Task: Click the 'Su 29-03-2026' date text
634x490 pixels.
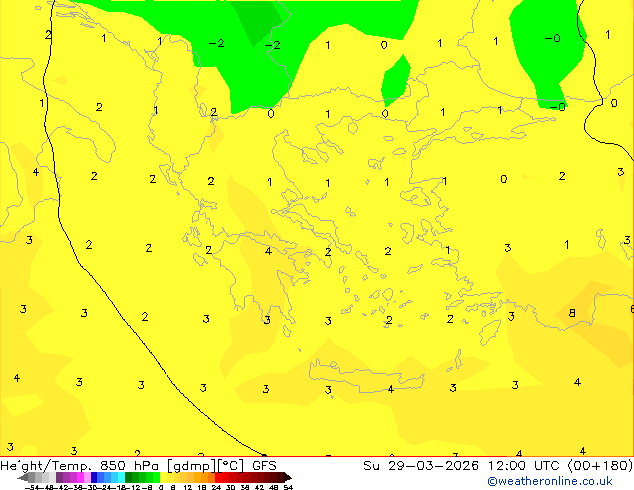Action: click(421, 466)
